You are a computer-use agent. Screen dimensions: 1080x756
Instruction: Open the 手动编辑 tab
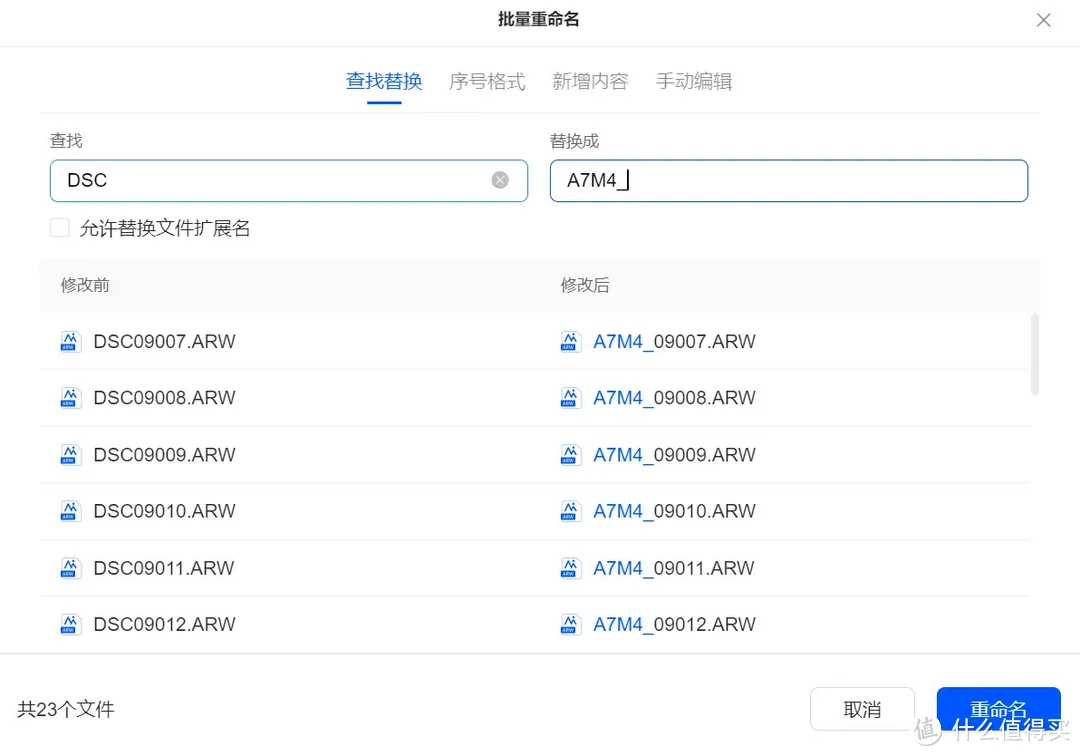[x=694, y=81]
